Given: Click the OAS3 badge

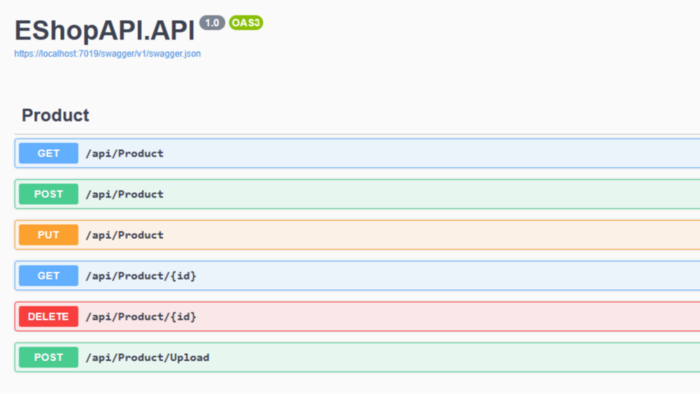Looking at the screenshot, I should point(246,23).
